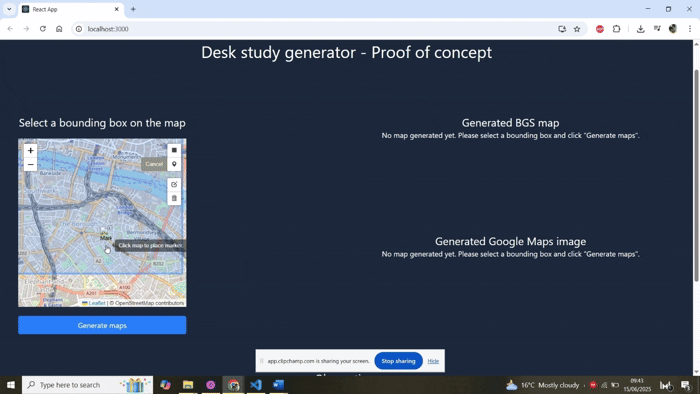Open File Explorer from the taskbar
This screenshot has height=394, width=700.
pyautogui.click(x=188, y=385)
